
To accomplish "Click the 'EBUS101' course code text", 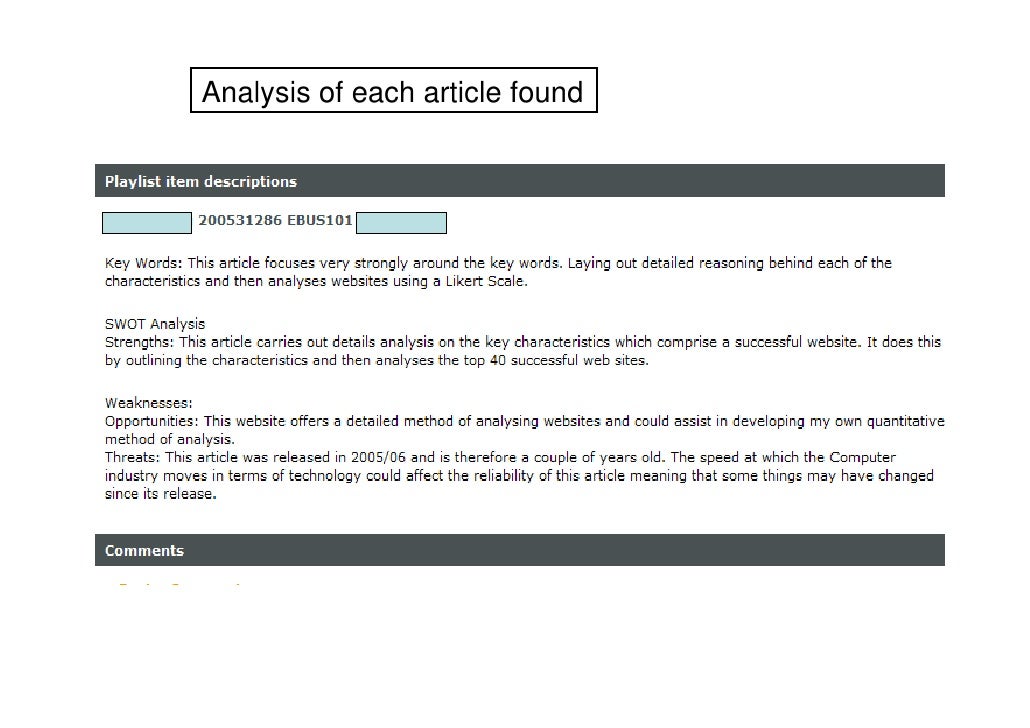I will pyautogui.click(x=320, y=220).
